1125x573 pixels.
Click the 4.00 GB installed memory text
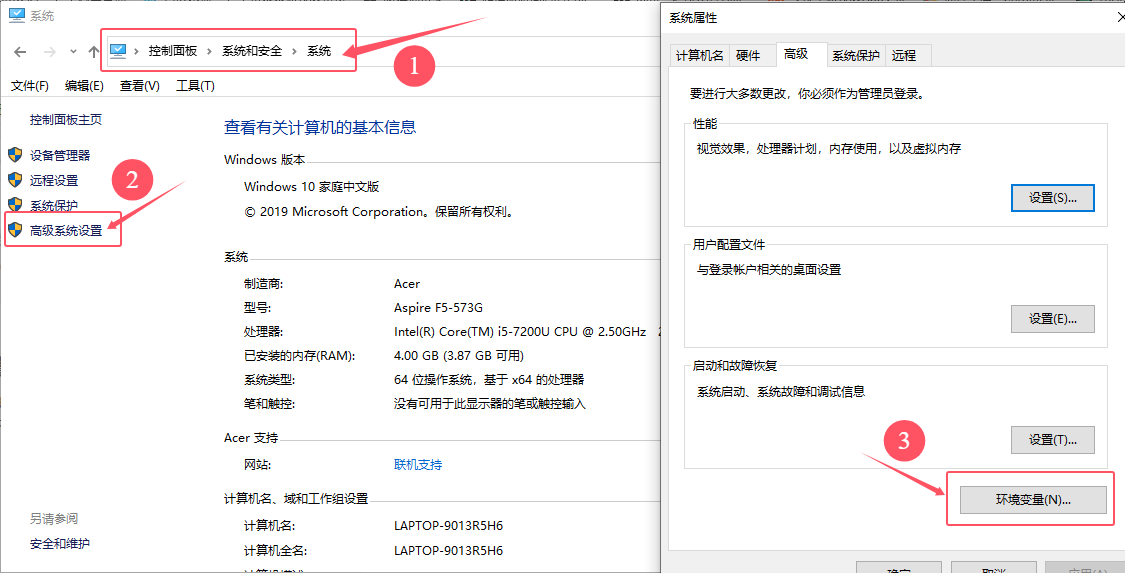pyautogui.click(x=459, y=356)
